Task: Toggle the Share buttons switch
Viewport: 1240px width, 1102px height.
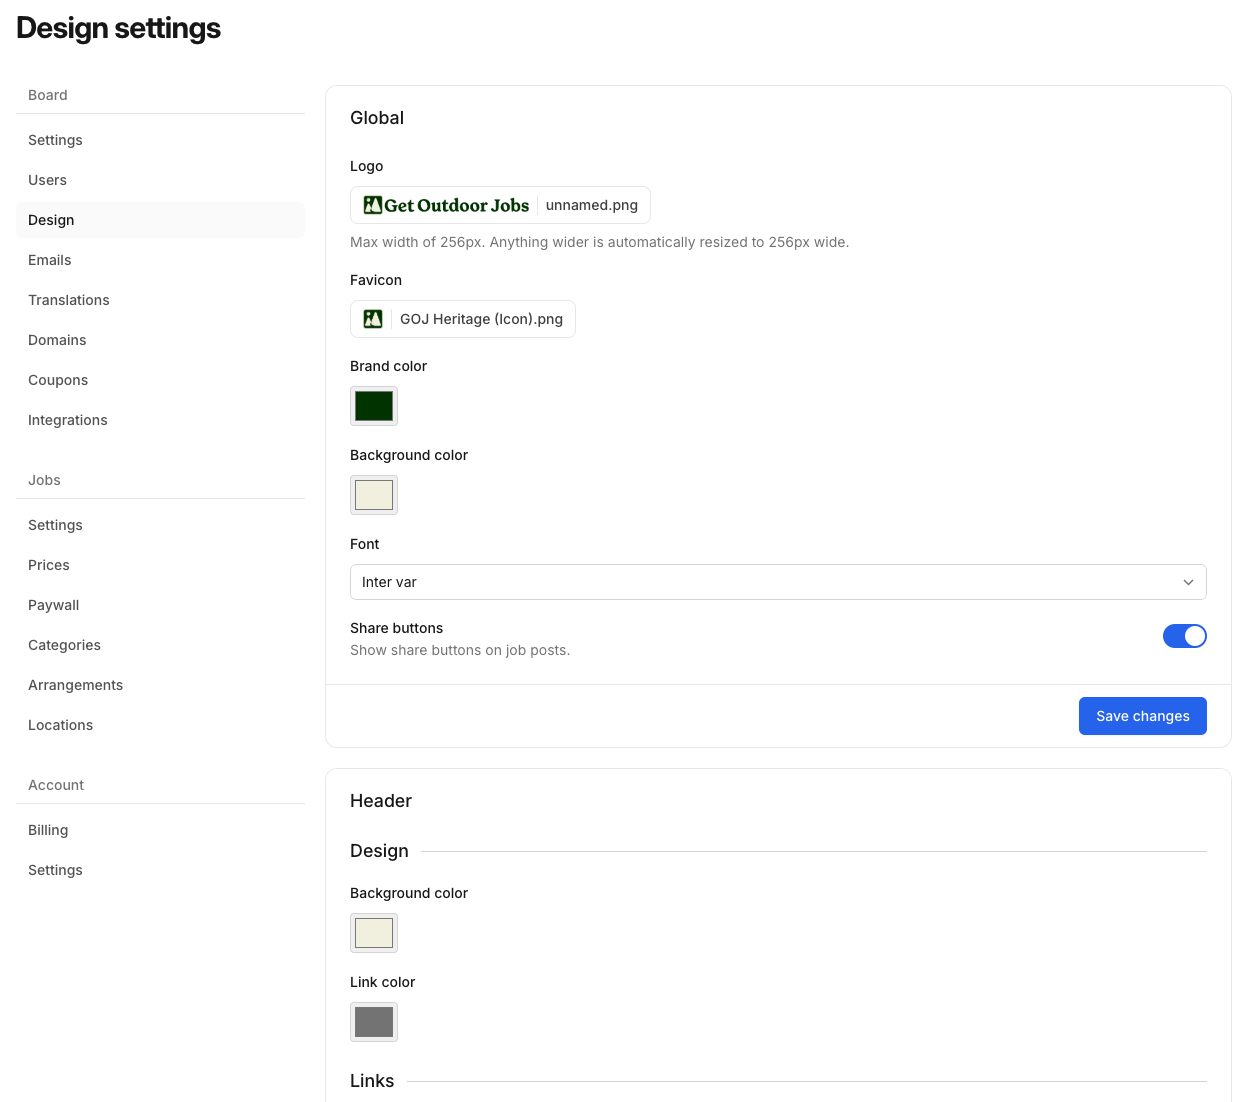Action: click(1184, 636)
